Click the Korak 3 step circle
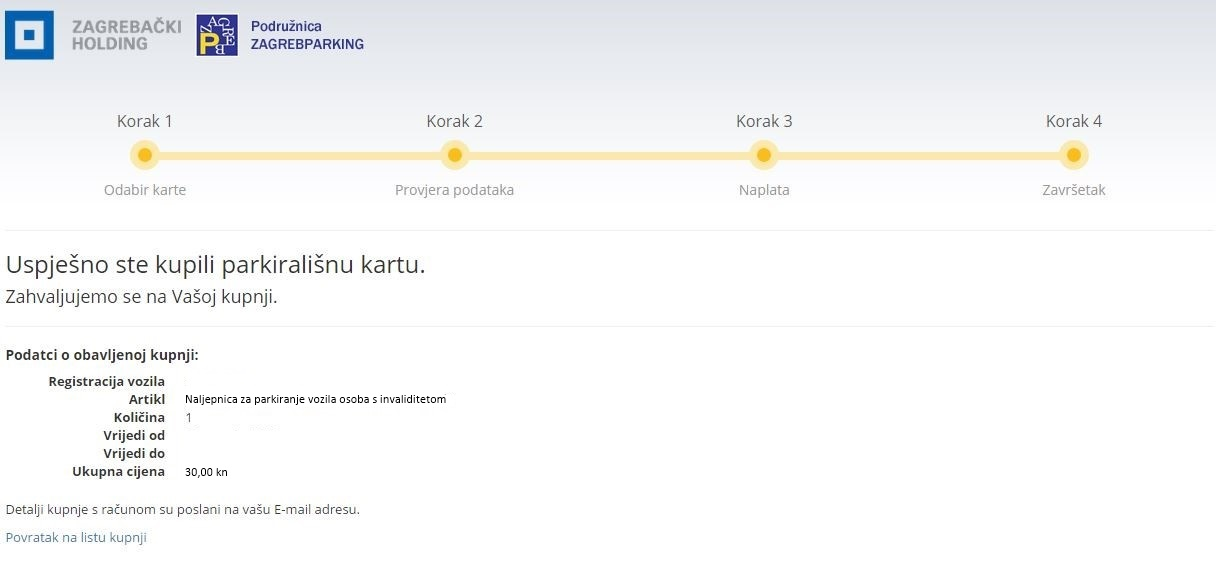The height and width of the screenshot is (572, 1216). (x=764, y=155)
